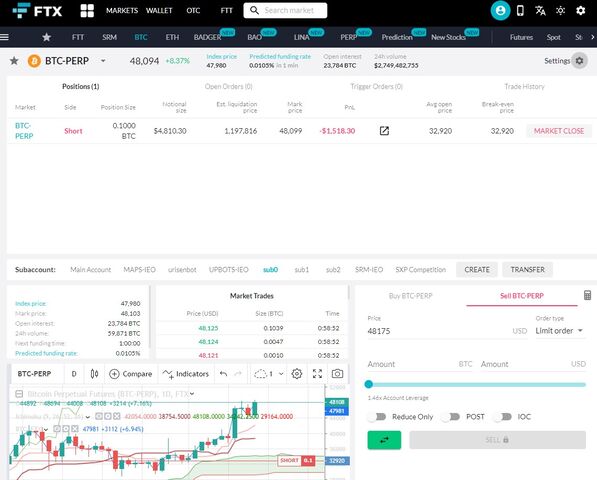
Task: Favorite BTC-PERP with the star icon
Action: pyautogui.click(x=14, y=61)
